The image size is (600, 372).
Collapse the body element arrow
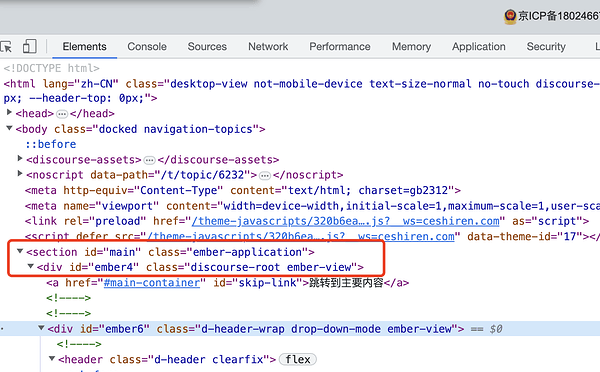pos(9,128)
